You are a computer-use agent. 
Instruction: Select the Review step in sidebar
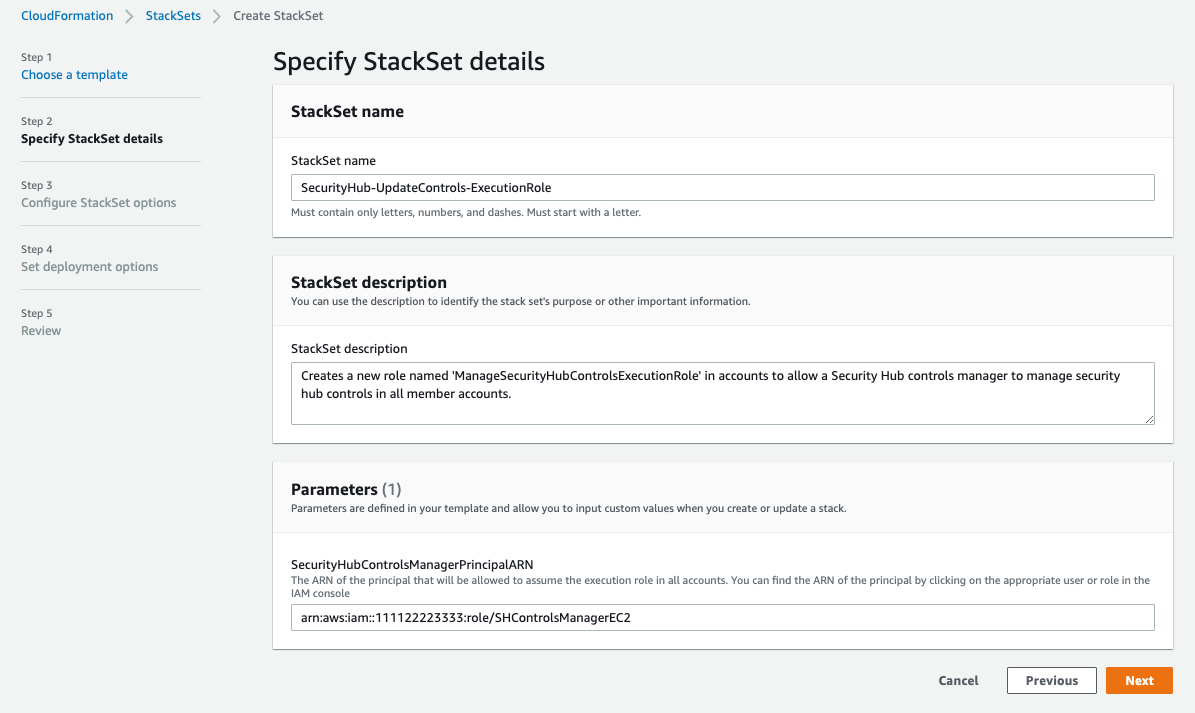pyautogui.click(x=41, y=331)
